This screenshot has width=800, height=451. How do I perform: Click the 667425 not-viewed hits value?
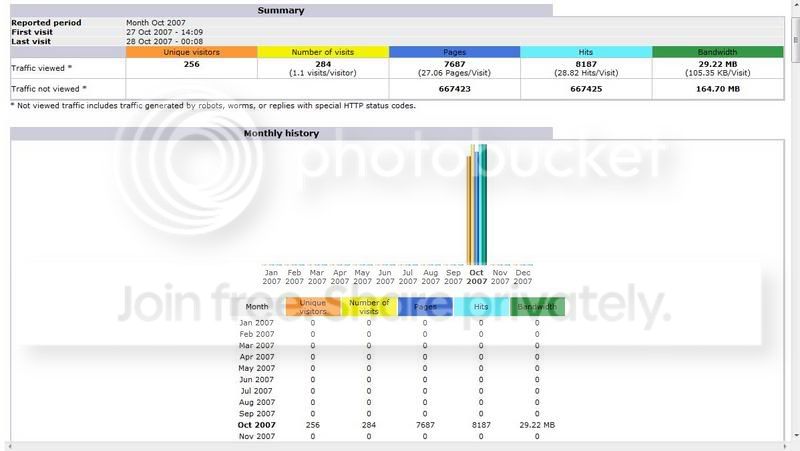[x=586, y=89]
